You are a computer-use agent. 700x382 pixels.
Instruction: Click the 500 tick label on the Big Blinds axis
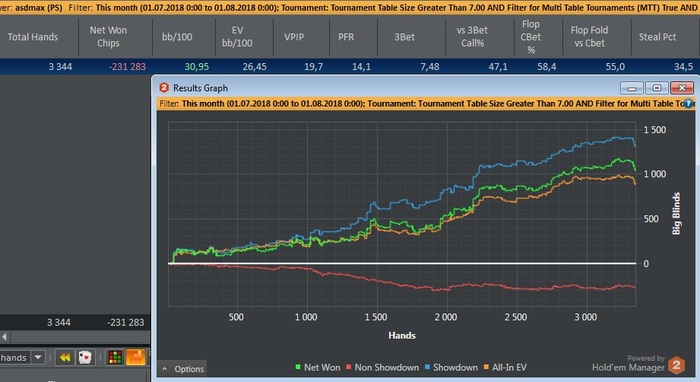tap(651, 219)
